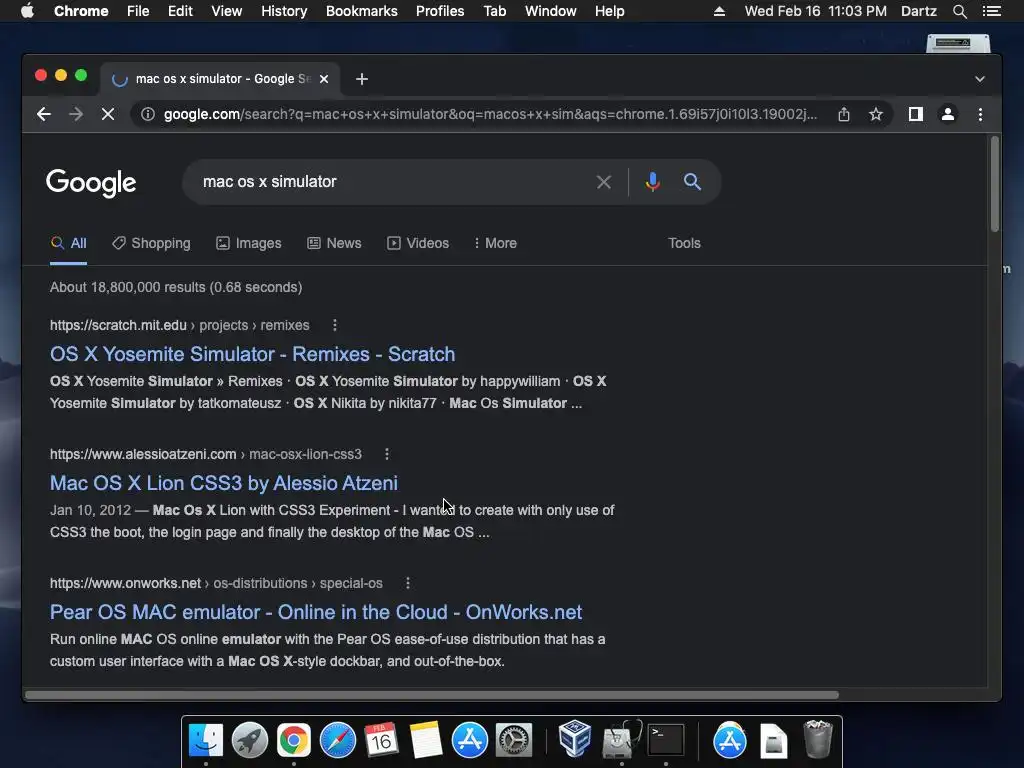Open Disk Utility from the Dock

[x=621, y=739]
